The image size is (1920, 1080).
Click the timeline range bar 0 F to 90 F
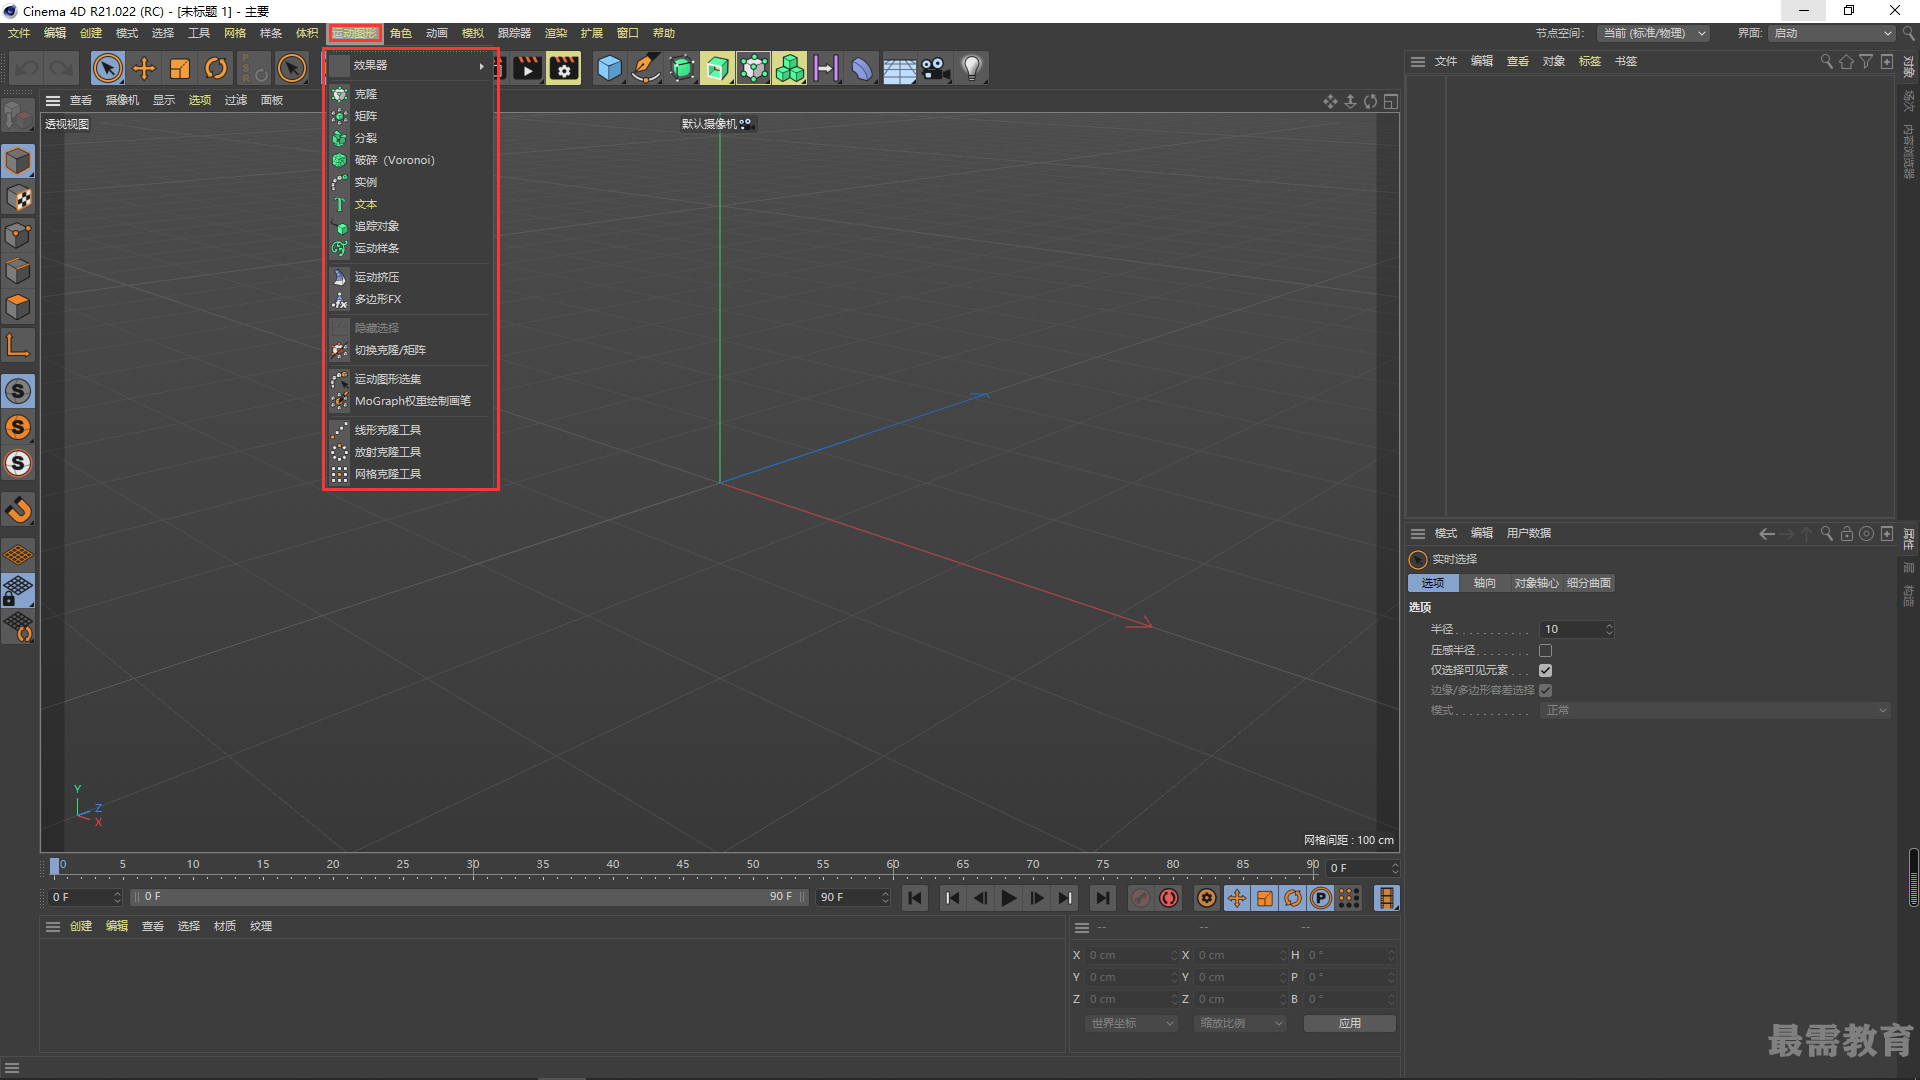[x=470, y=897]
